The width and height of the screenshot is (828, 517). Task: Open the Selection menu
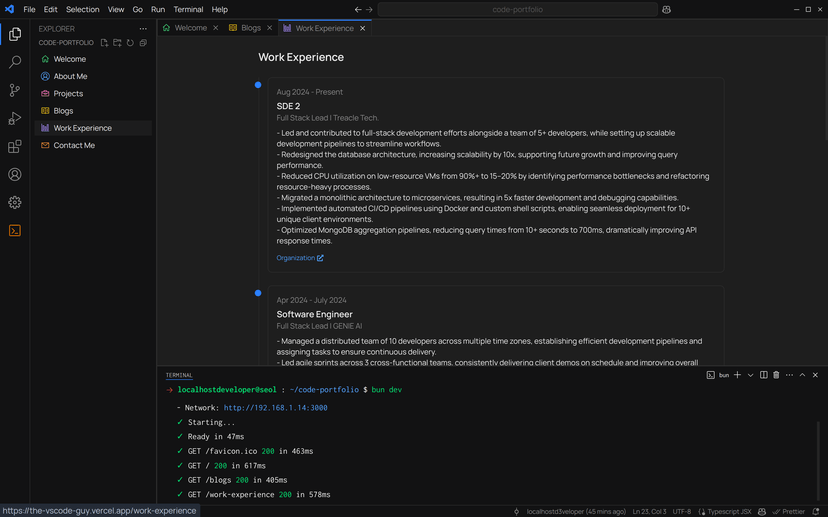pyautogui.click(x=82, y=10)
